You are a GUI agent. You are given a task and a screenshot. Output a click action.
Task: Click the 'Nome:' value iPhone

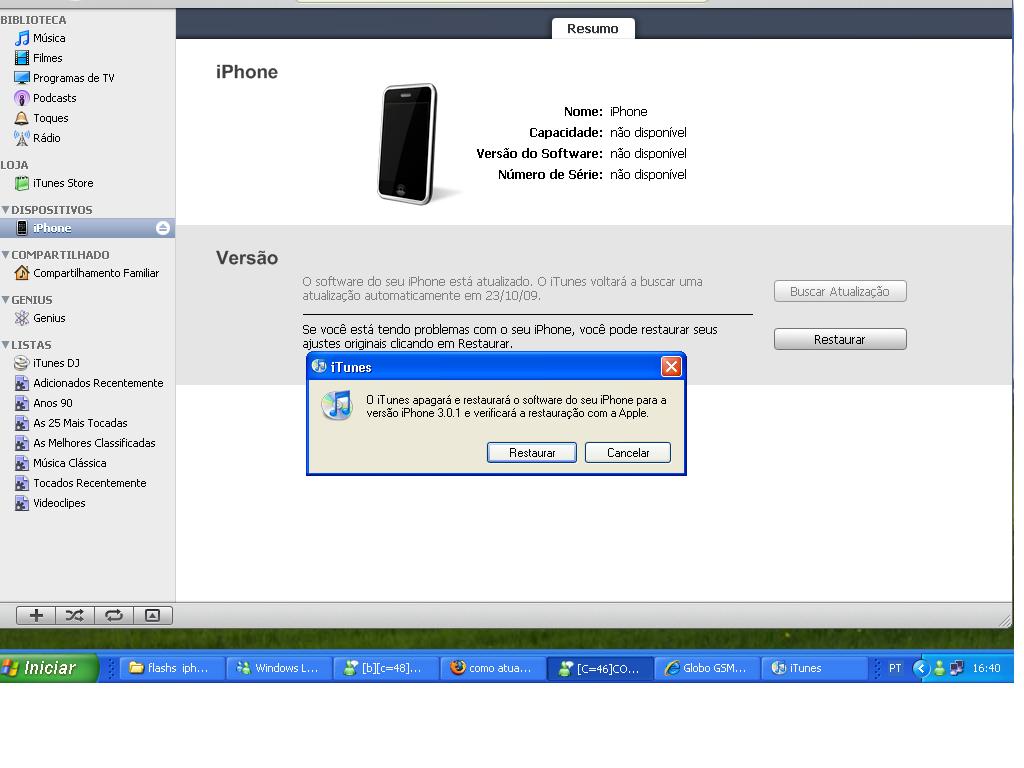pos(629,112)
